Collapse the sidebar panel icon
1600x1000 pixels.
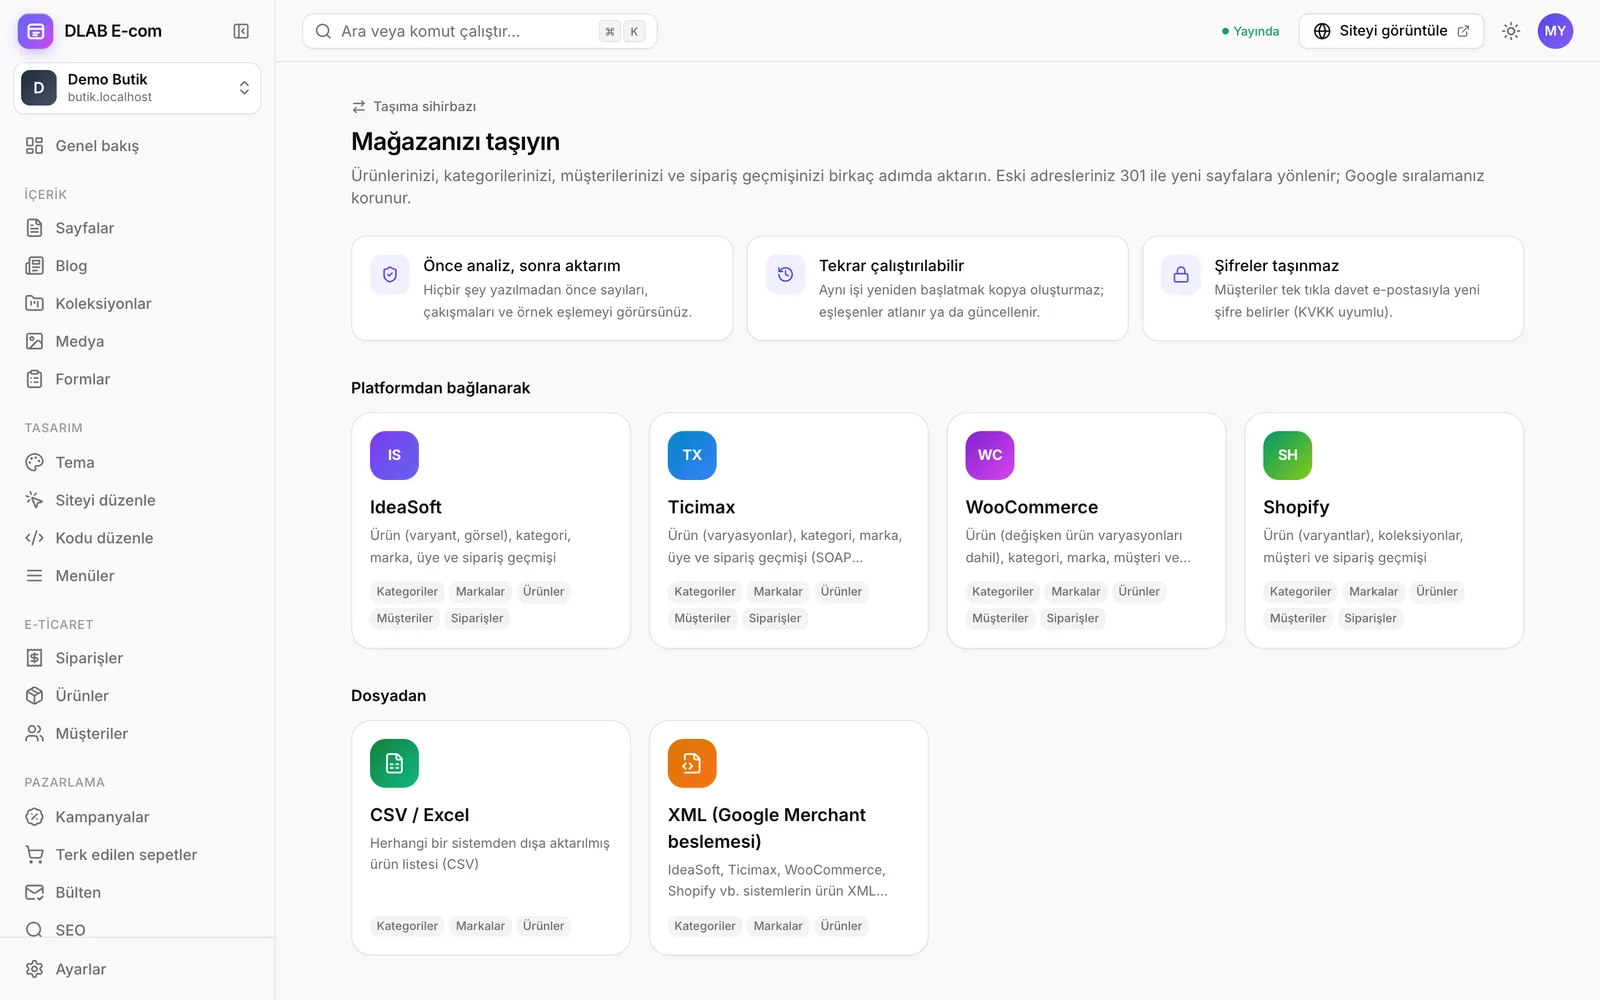(241, 31)
